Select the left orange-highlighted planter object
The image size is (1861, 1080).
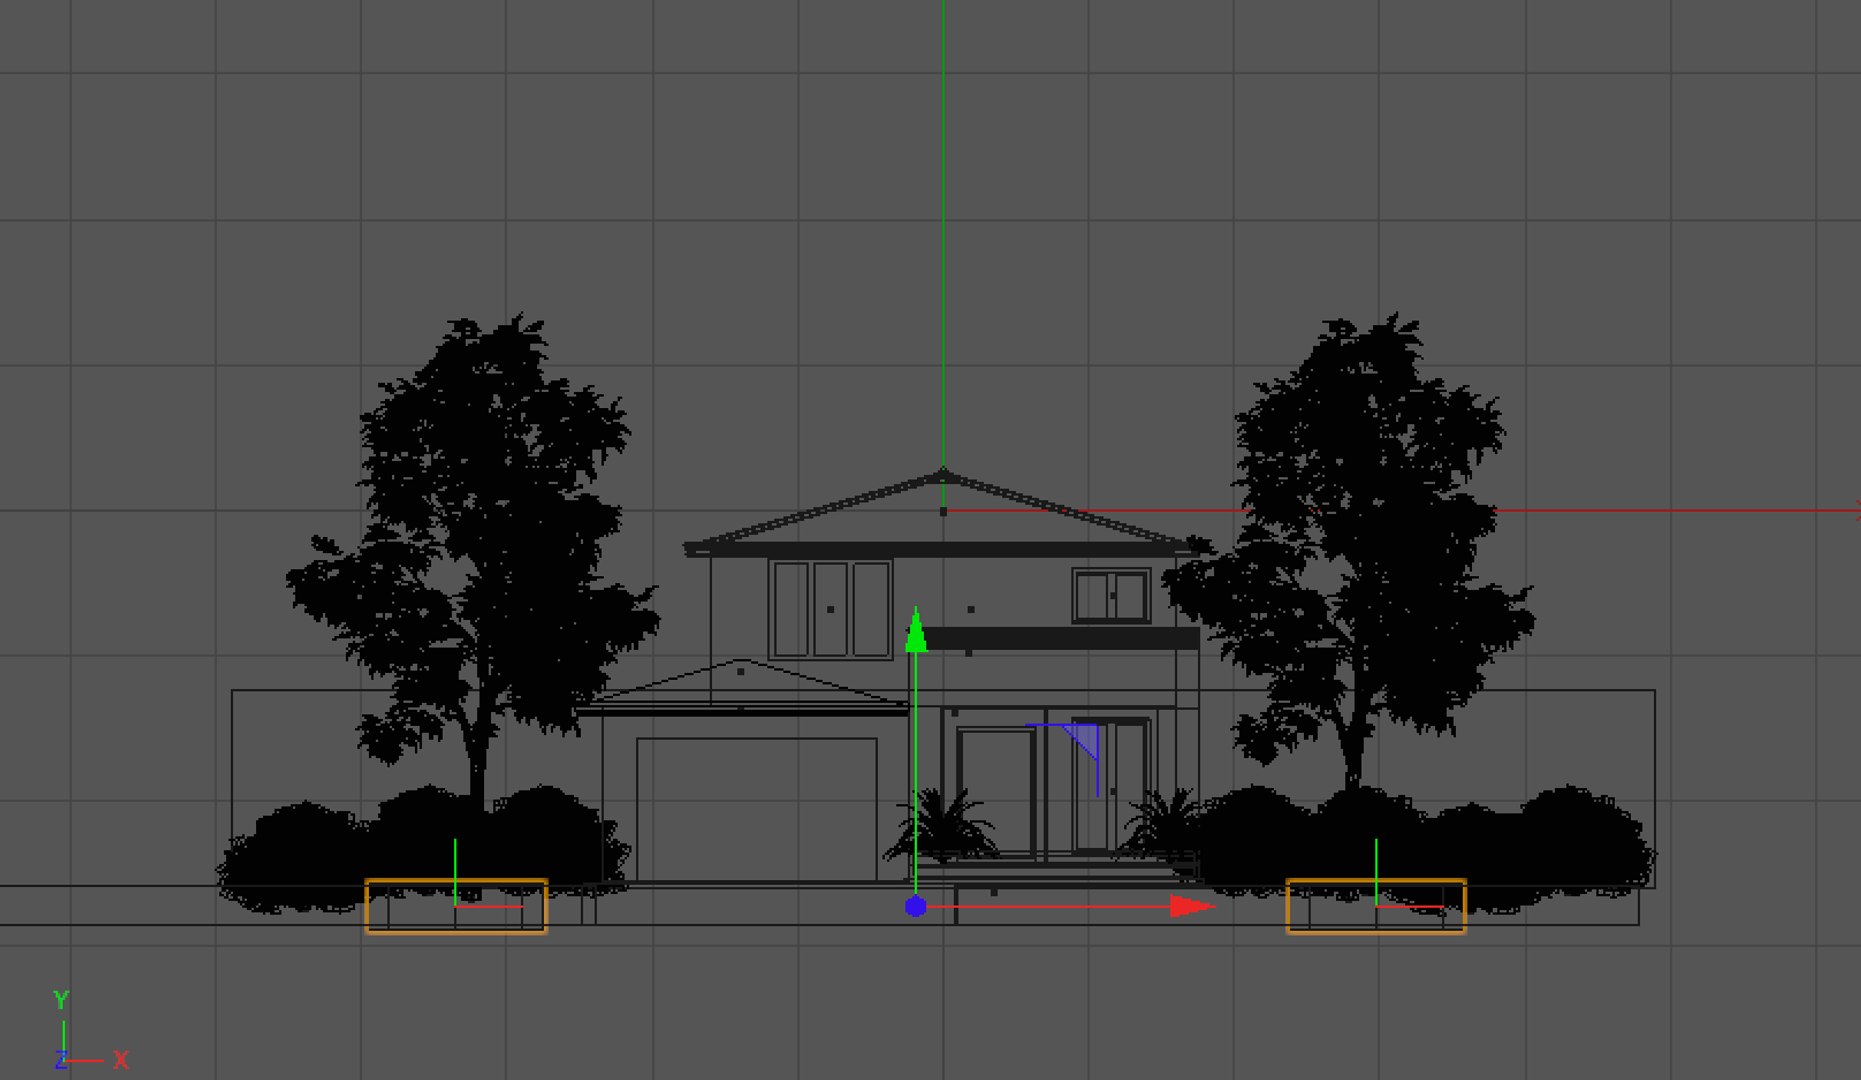(456, 906)
